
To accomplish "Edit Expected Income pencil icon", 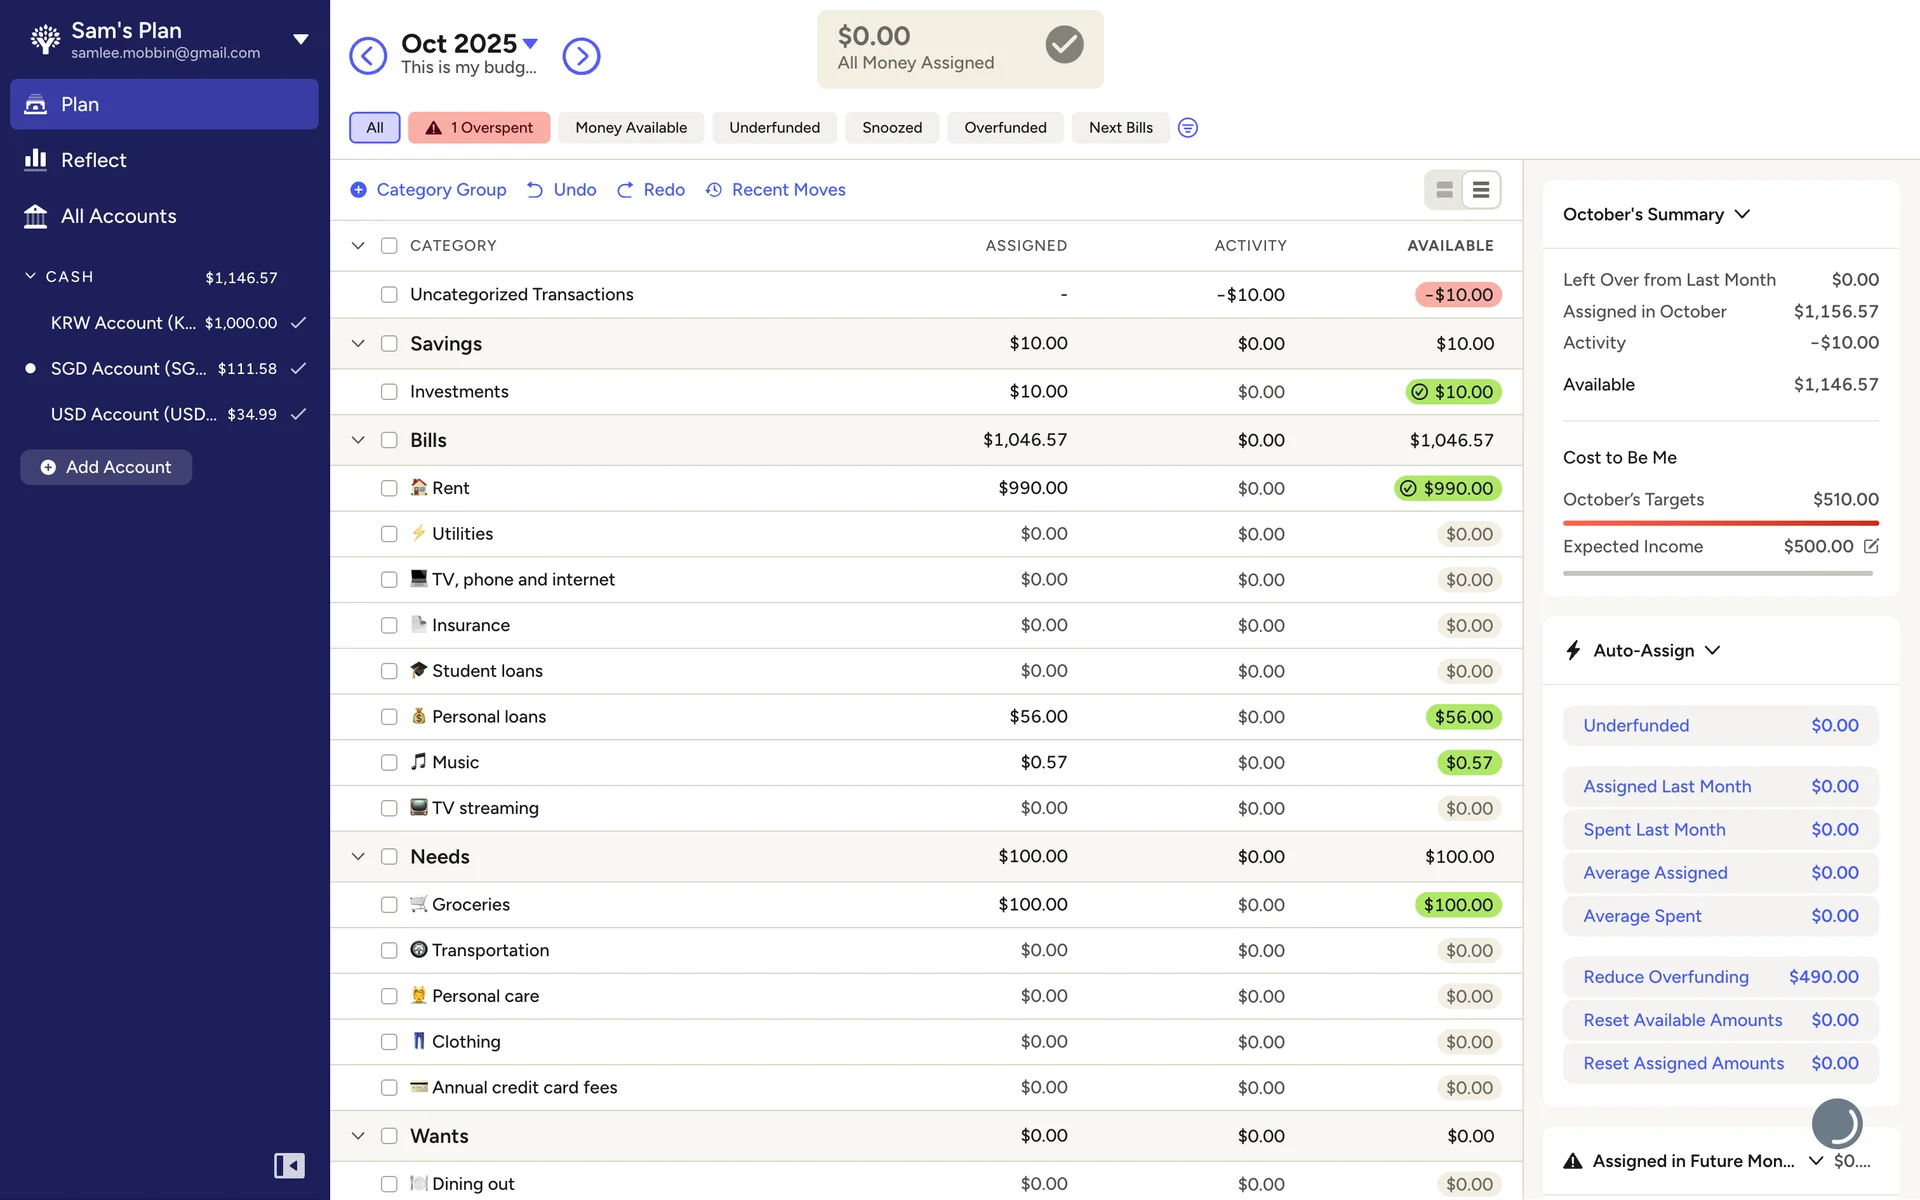I will [1871, 546].
